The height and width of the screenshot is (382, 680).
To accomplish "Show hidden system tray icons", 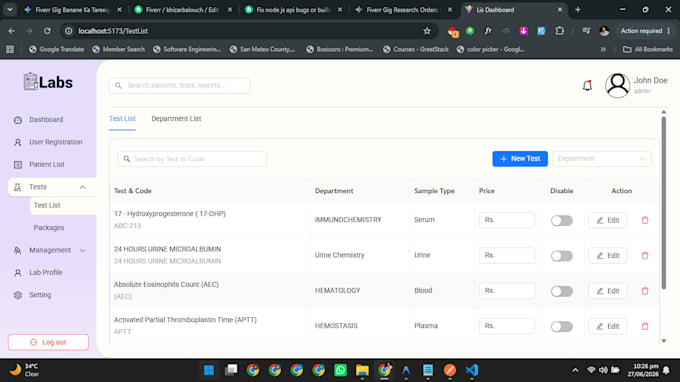I will (x=575, y=370).
